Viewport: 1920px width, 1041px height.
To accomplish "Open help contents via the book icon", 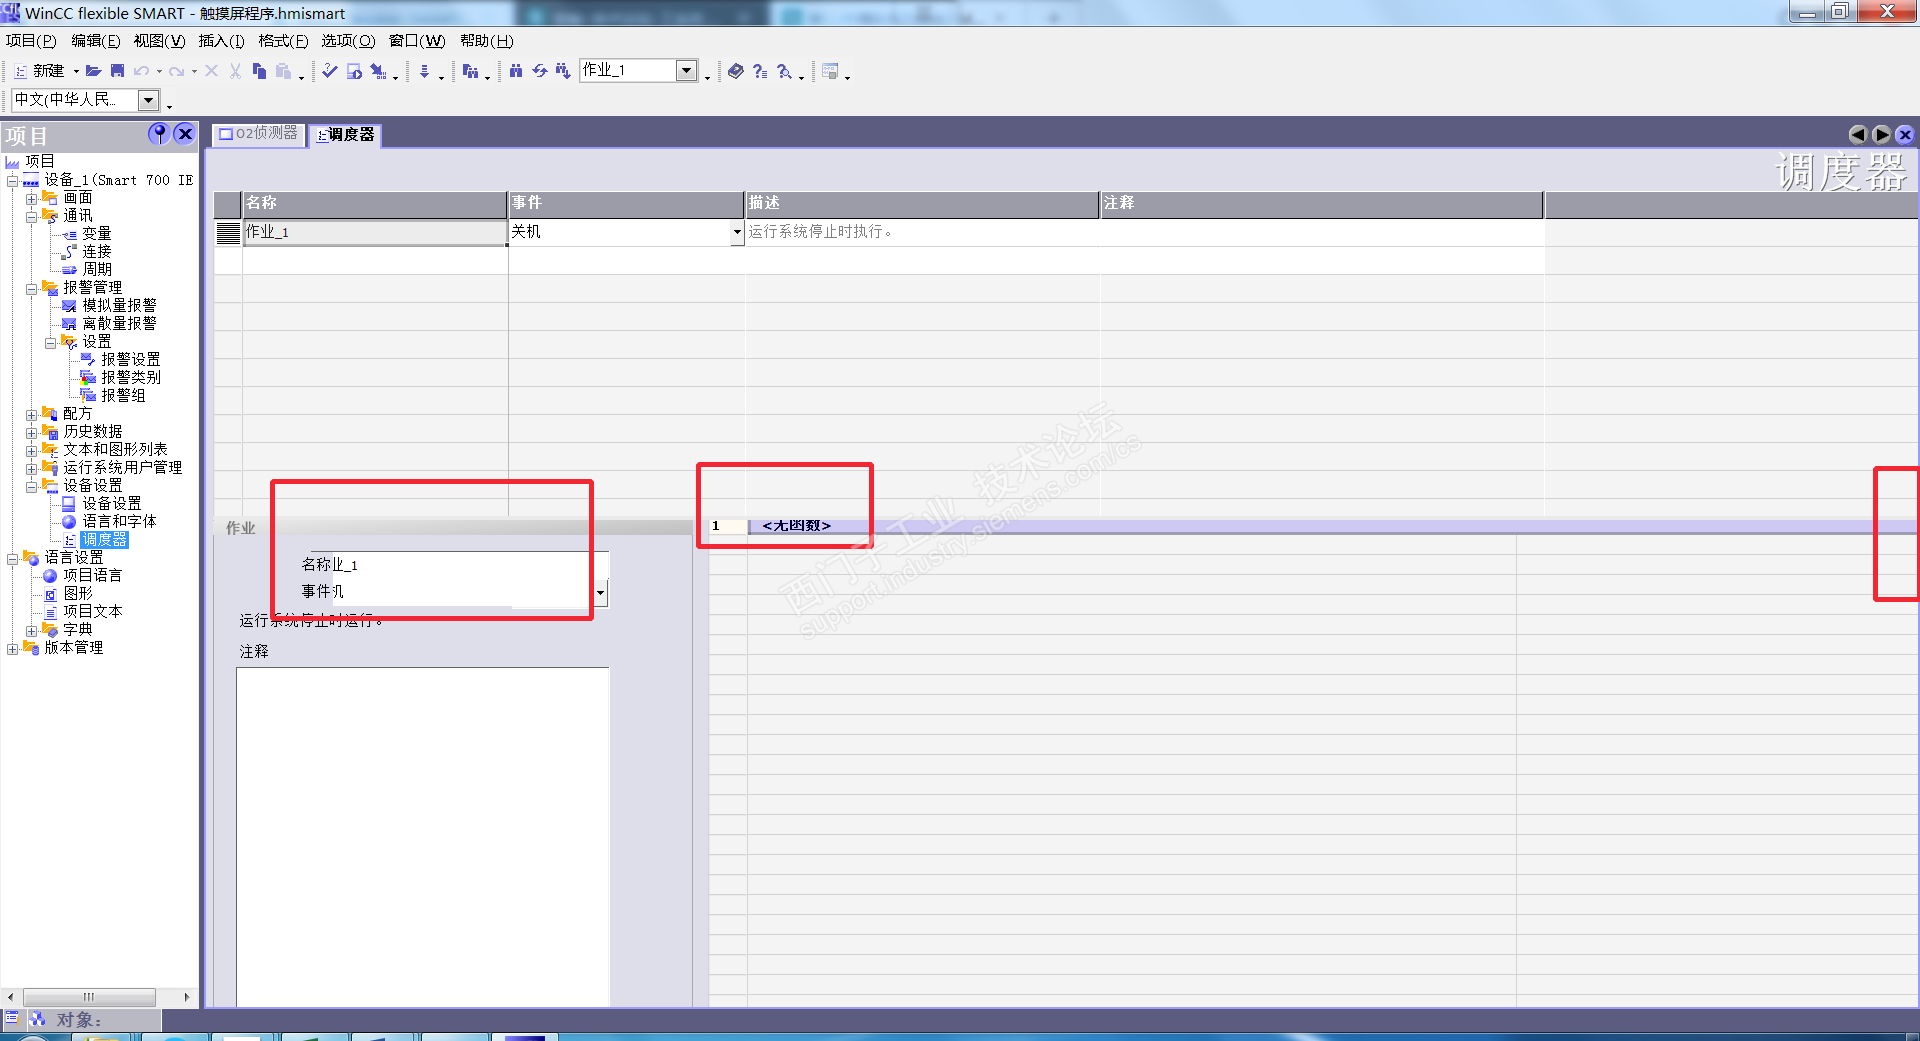I will (736, 71).
